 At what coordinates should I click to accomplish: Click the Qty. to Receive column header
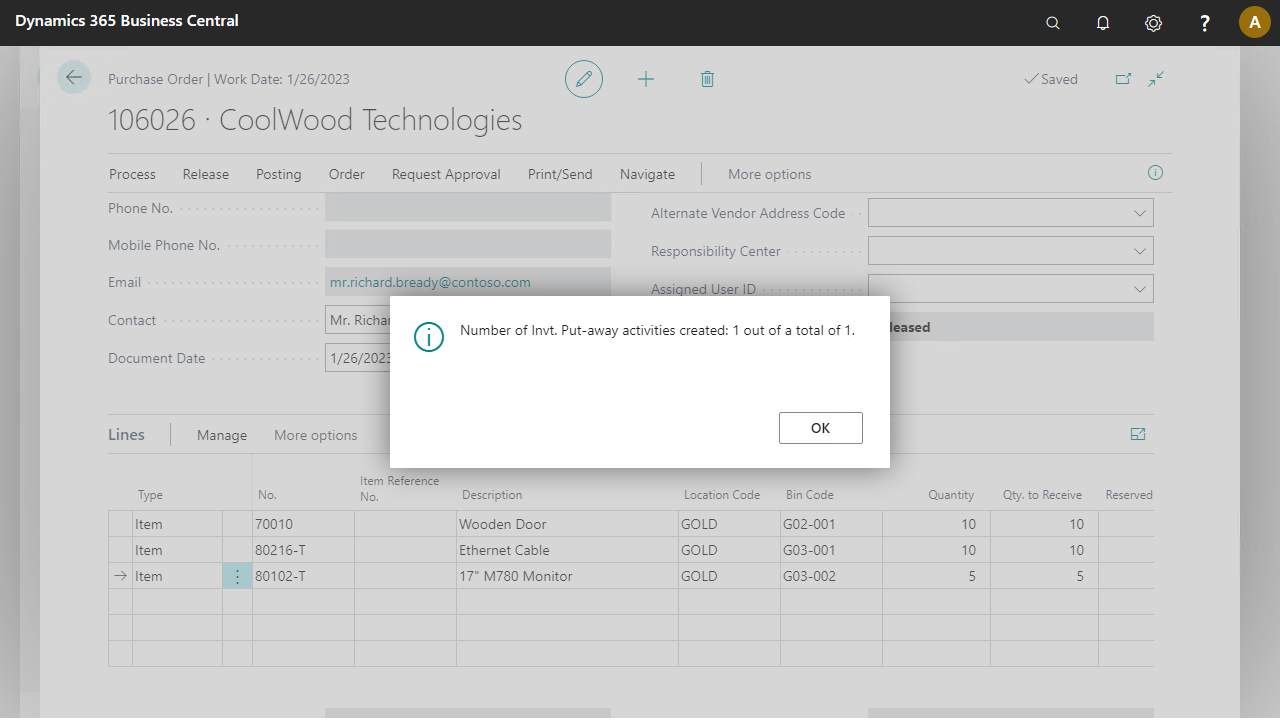coord(1042,495)
